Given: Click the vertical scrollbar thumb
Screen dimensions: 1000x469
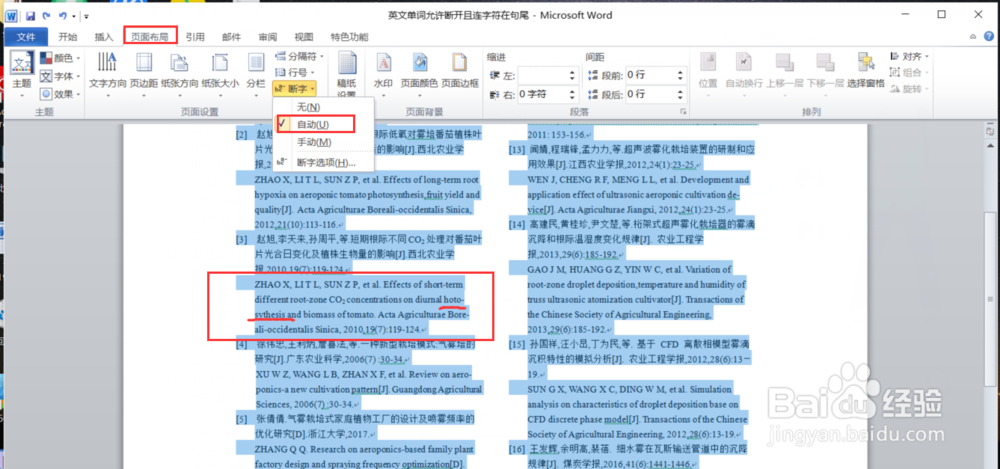Looking at the screenshot, I should pyautogui.click(x=990, y=298).
